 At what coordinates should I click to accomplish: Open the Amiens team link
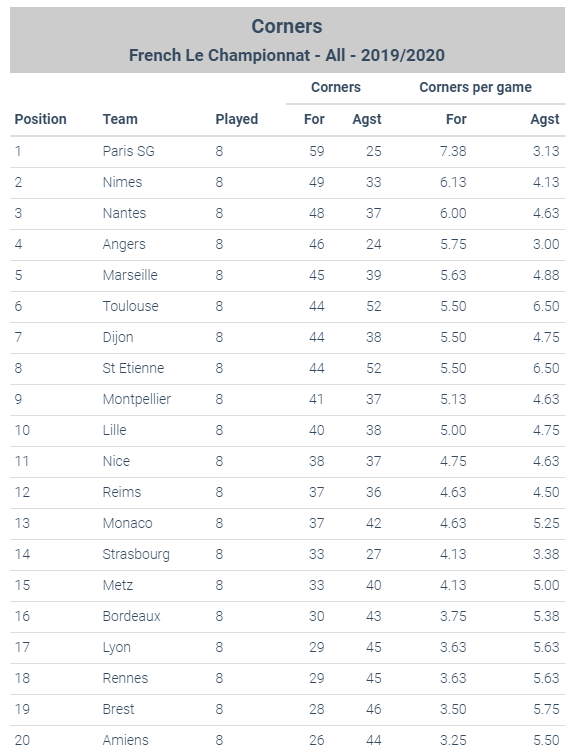[126, 740]
